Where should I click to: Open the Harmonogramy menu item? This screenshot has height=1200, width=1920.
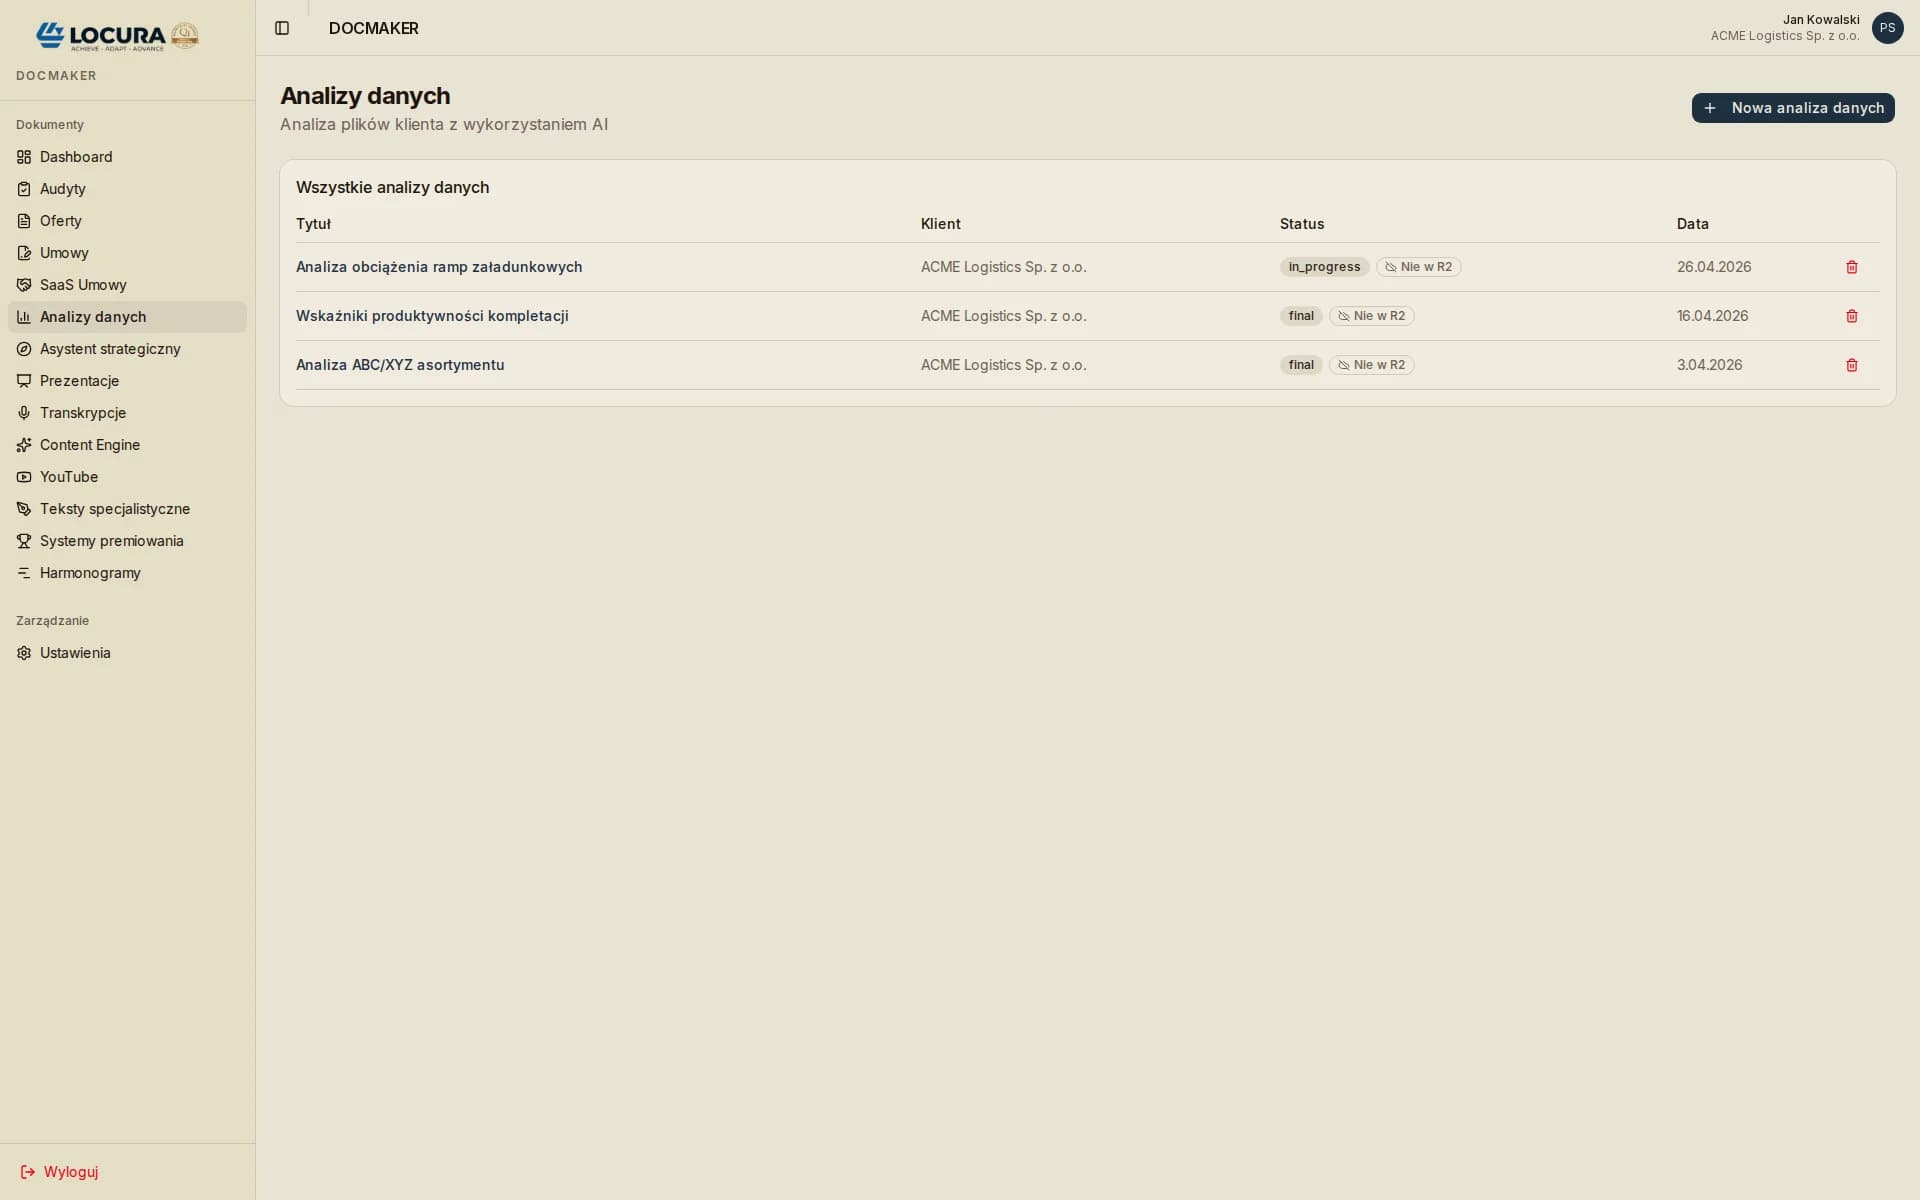90,573
